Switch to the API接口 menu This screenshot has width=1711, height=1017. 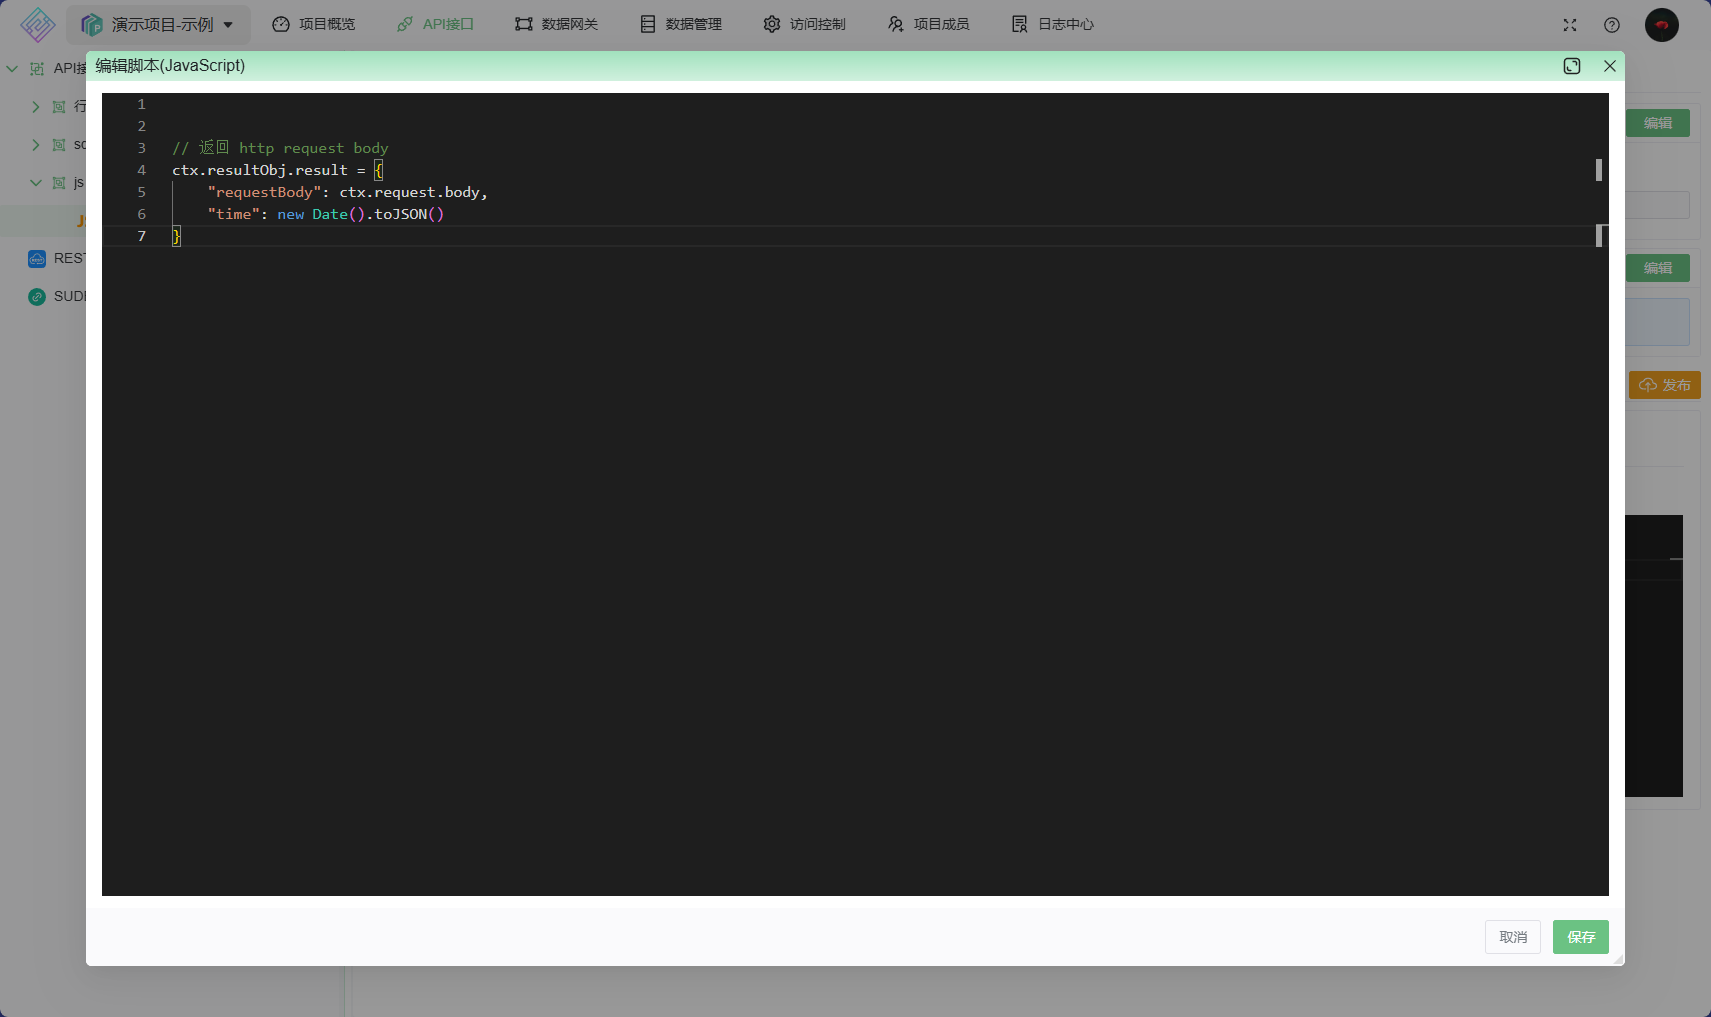click(x=435, y=24)
